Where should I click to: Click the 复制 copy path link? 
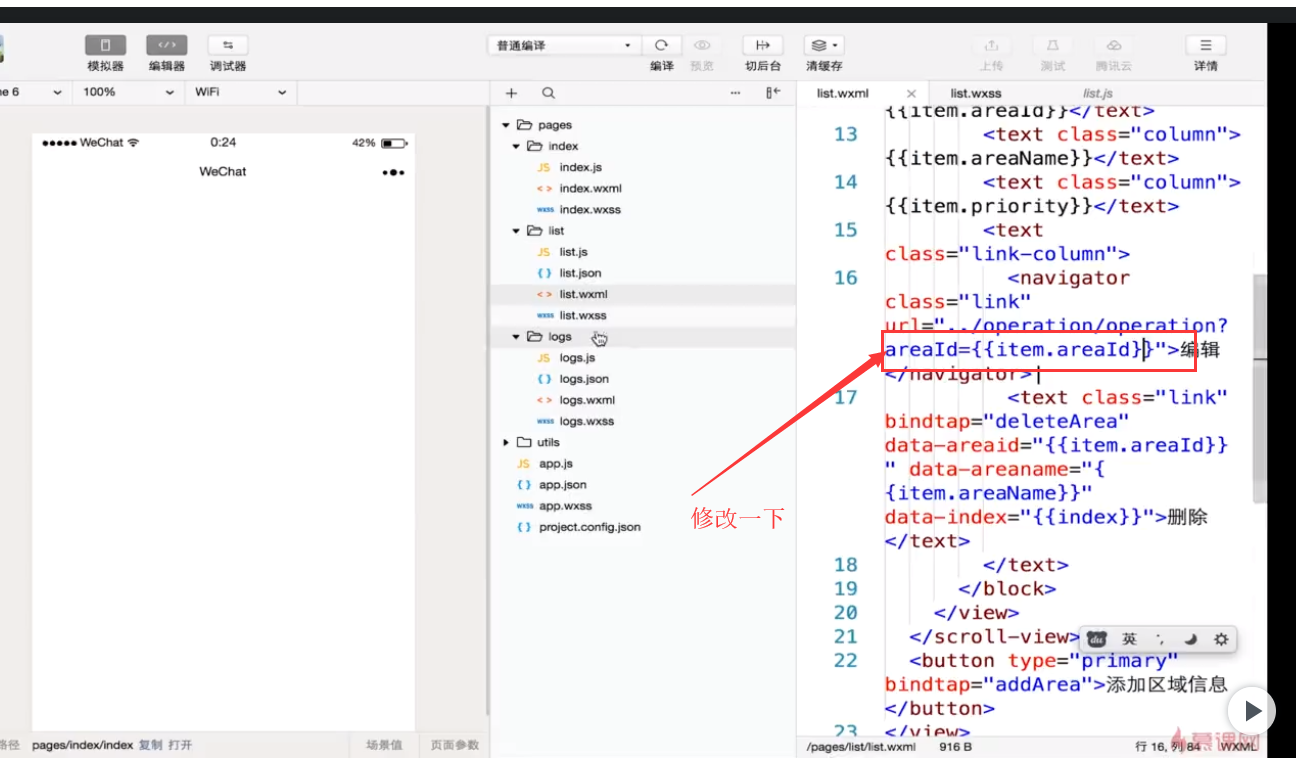click(x=150, y=745)
